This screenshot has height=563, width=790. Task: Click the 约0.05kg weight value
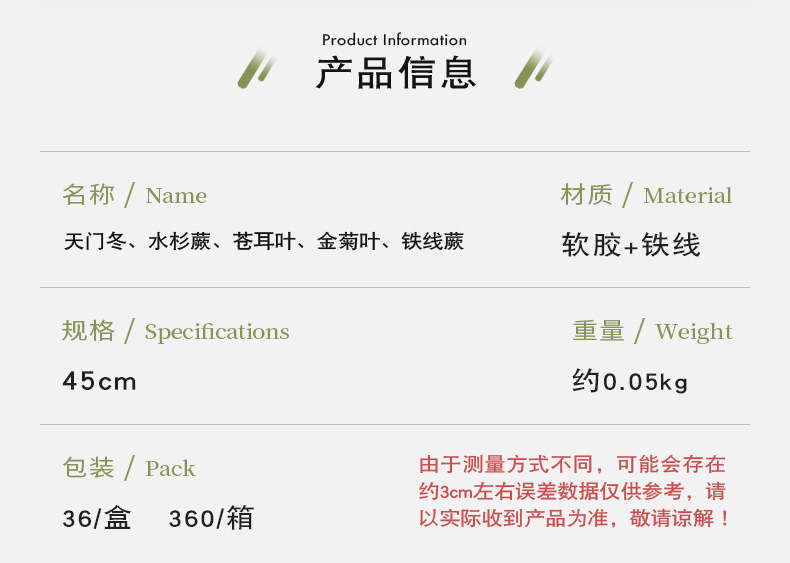(x=630, y=381)
